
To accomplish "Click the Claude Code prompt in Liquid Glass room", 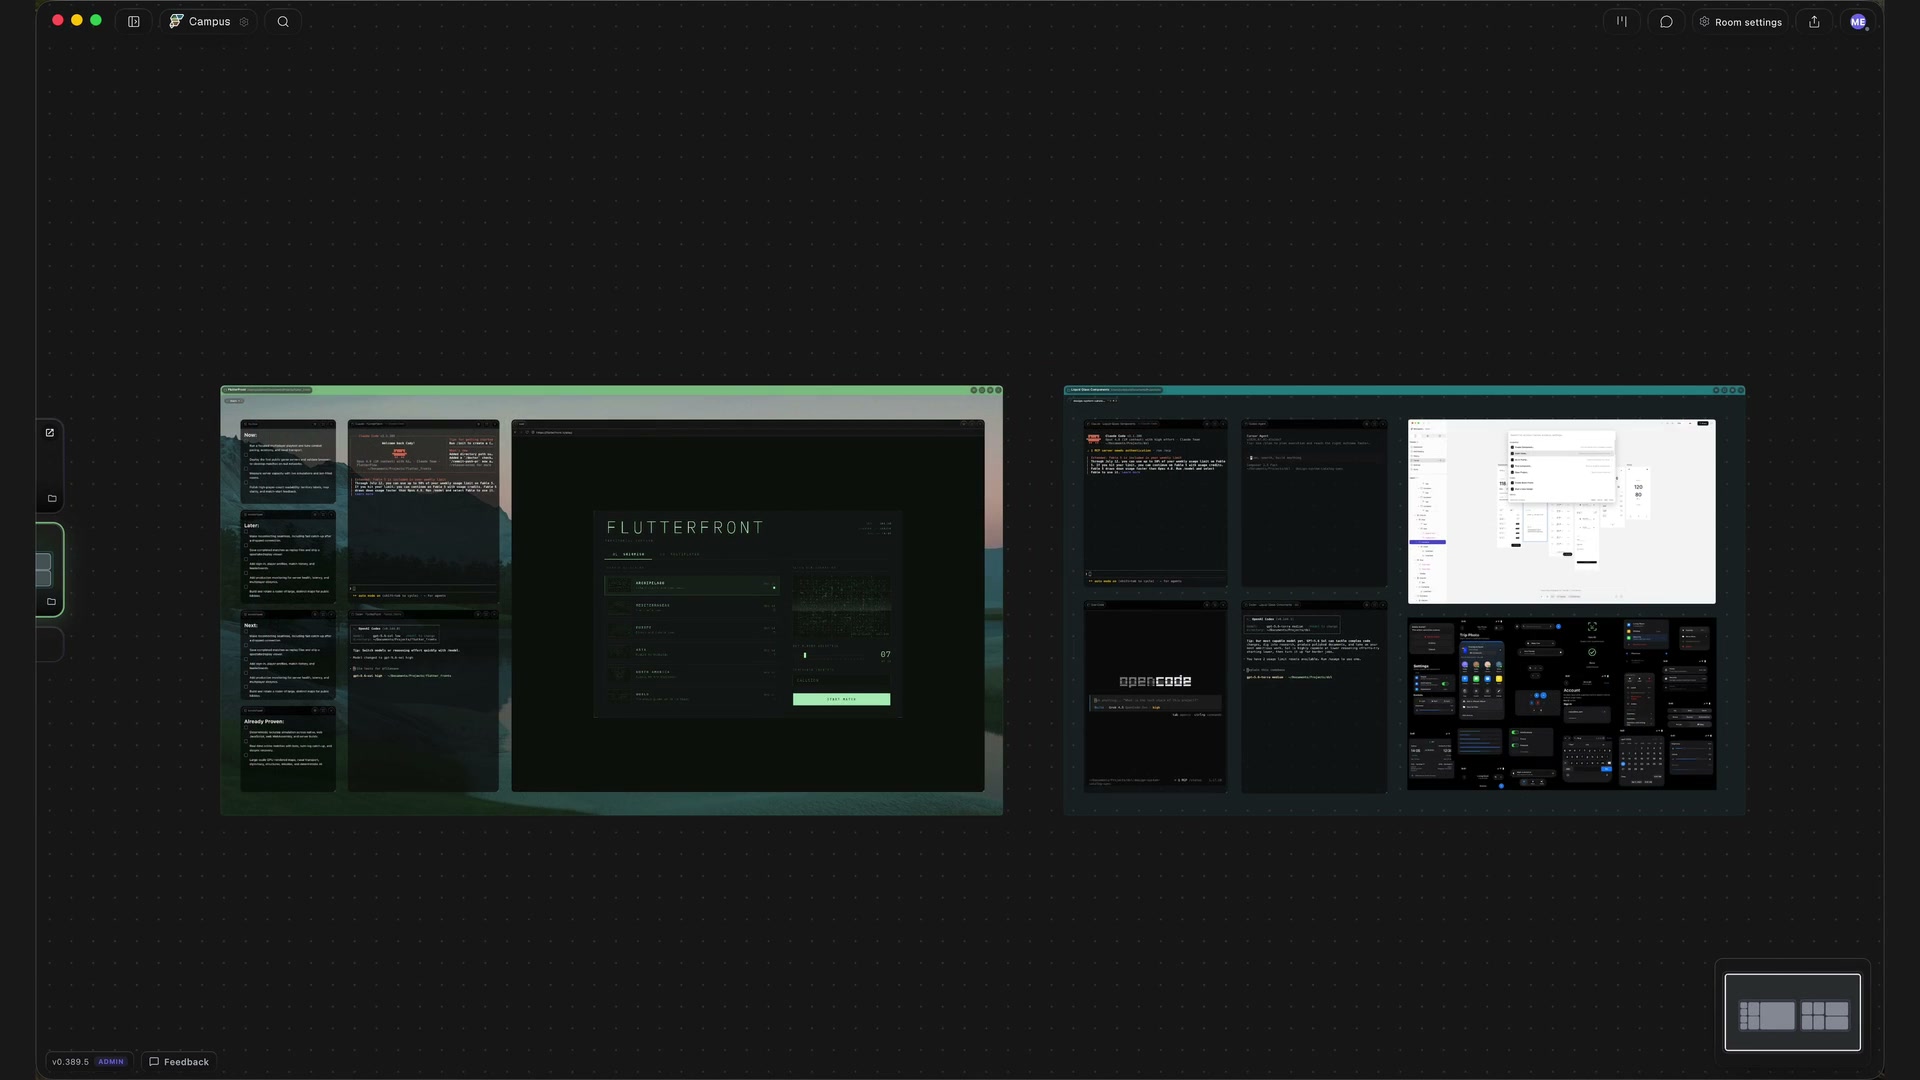I will coord(1156,576).
